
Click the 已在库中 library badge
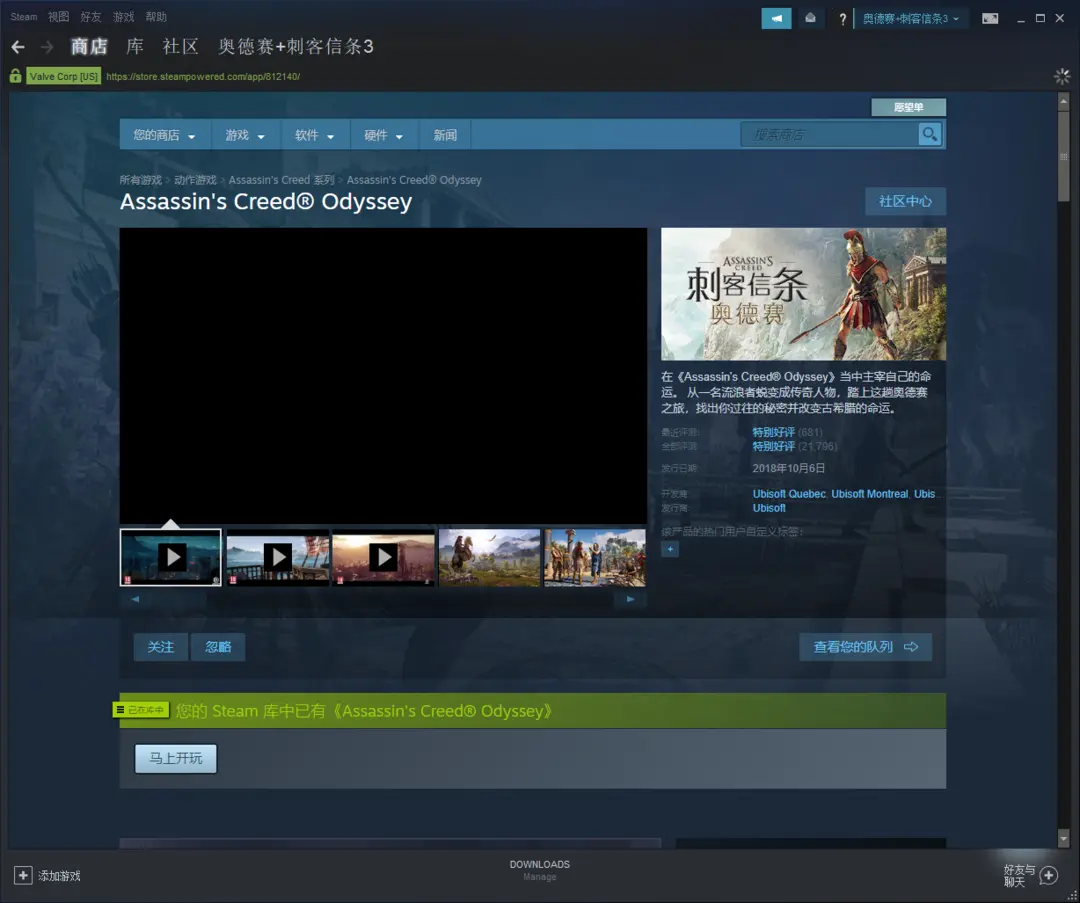141,710
